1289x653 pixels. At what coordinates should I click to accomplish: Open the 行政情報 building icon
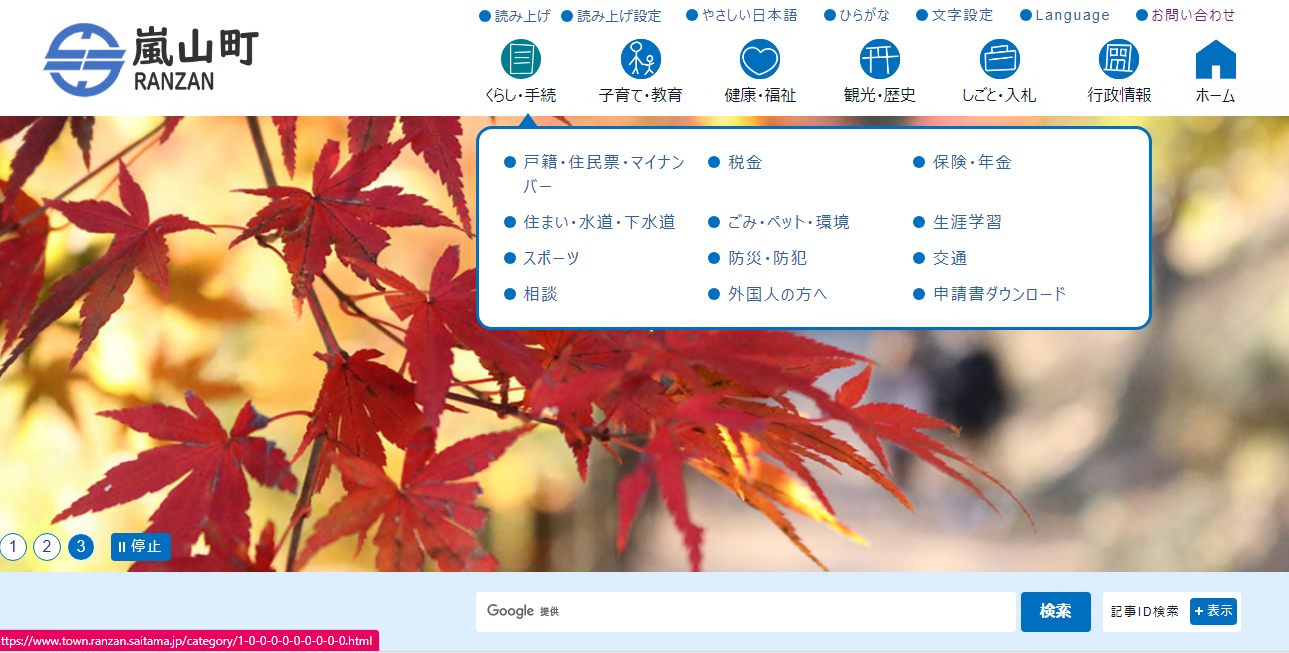coord(1119,59)
